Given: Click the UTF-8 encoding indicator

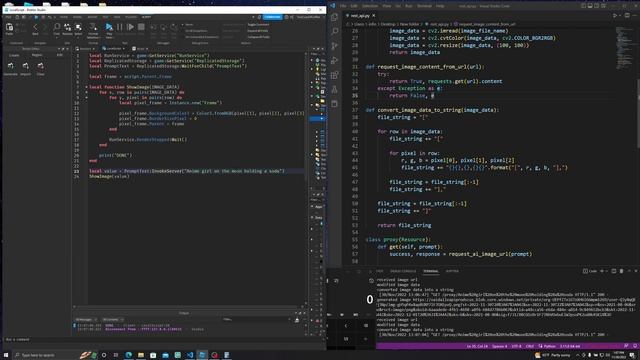Looking at the screenshot, I should tap(516, 346).
